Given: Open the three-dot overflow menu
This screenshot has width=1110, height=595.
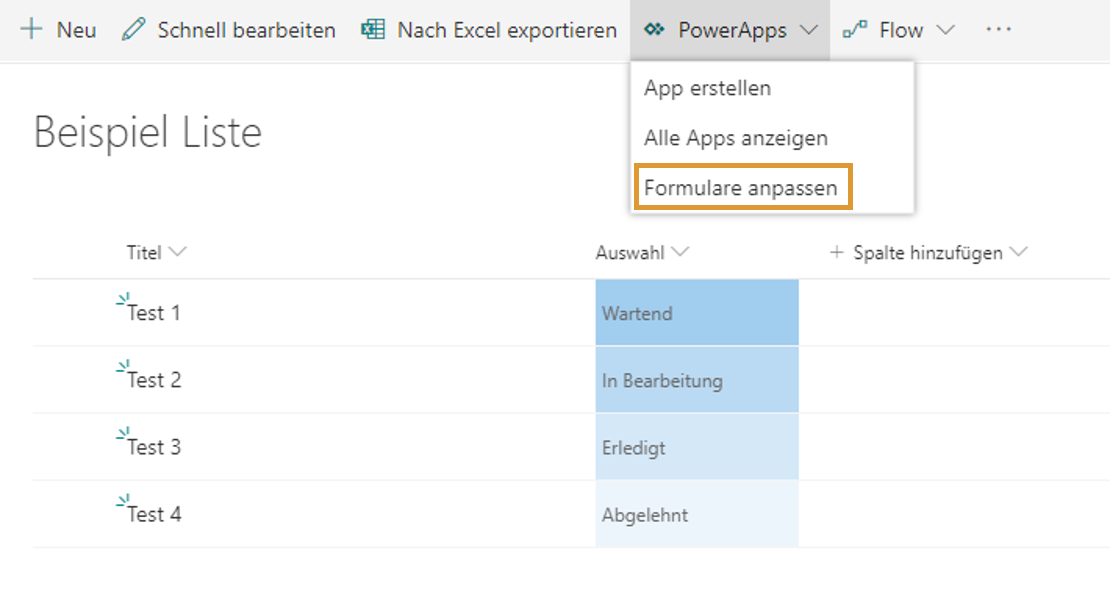Looking at the screenshot, I should click(x=998, y=30).
